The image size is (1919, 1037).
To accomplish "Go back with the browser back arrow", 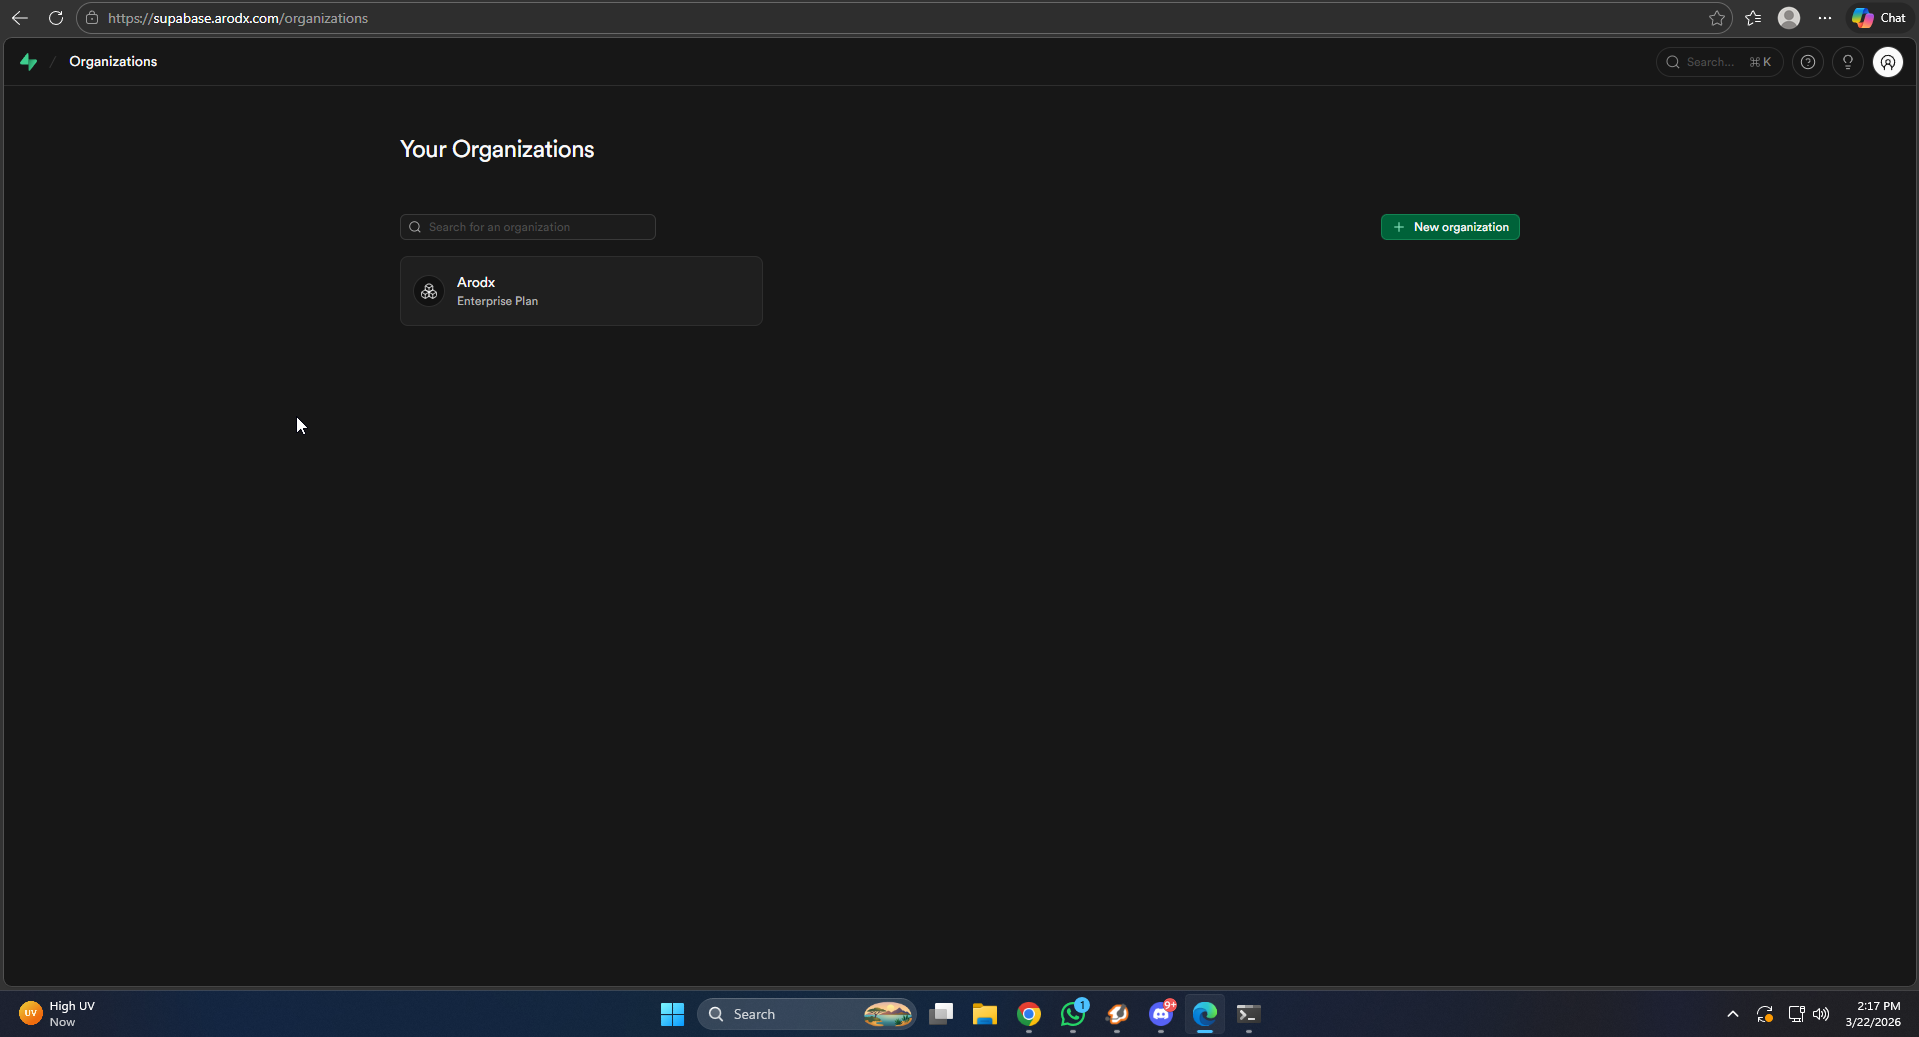I will [20, 18].
